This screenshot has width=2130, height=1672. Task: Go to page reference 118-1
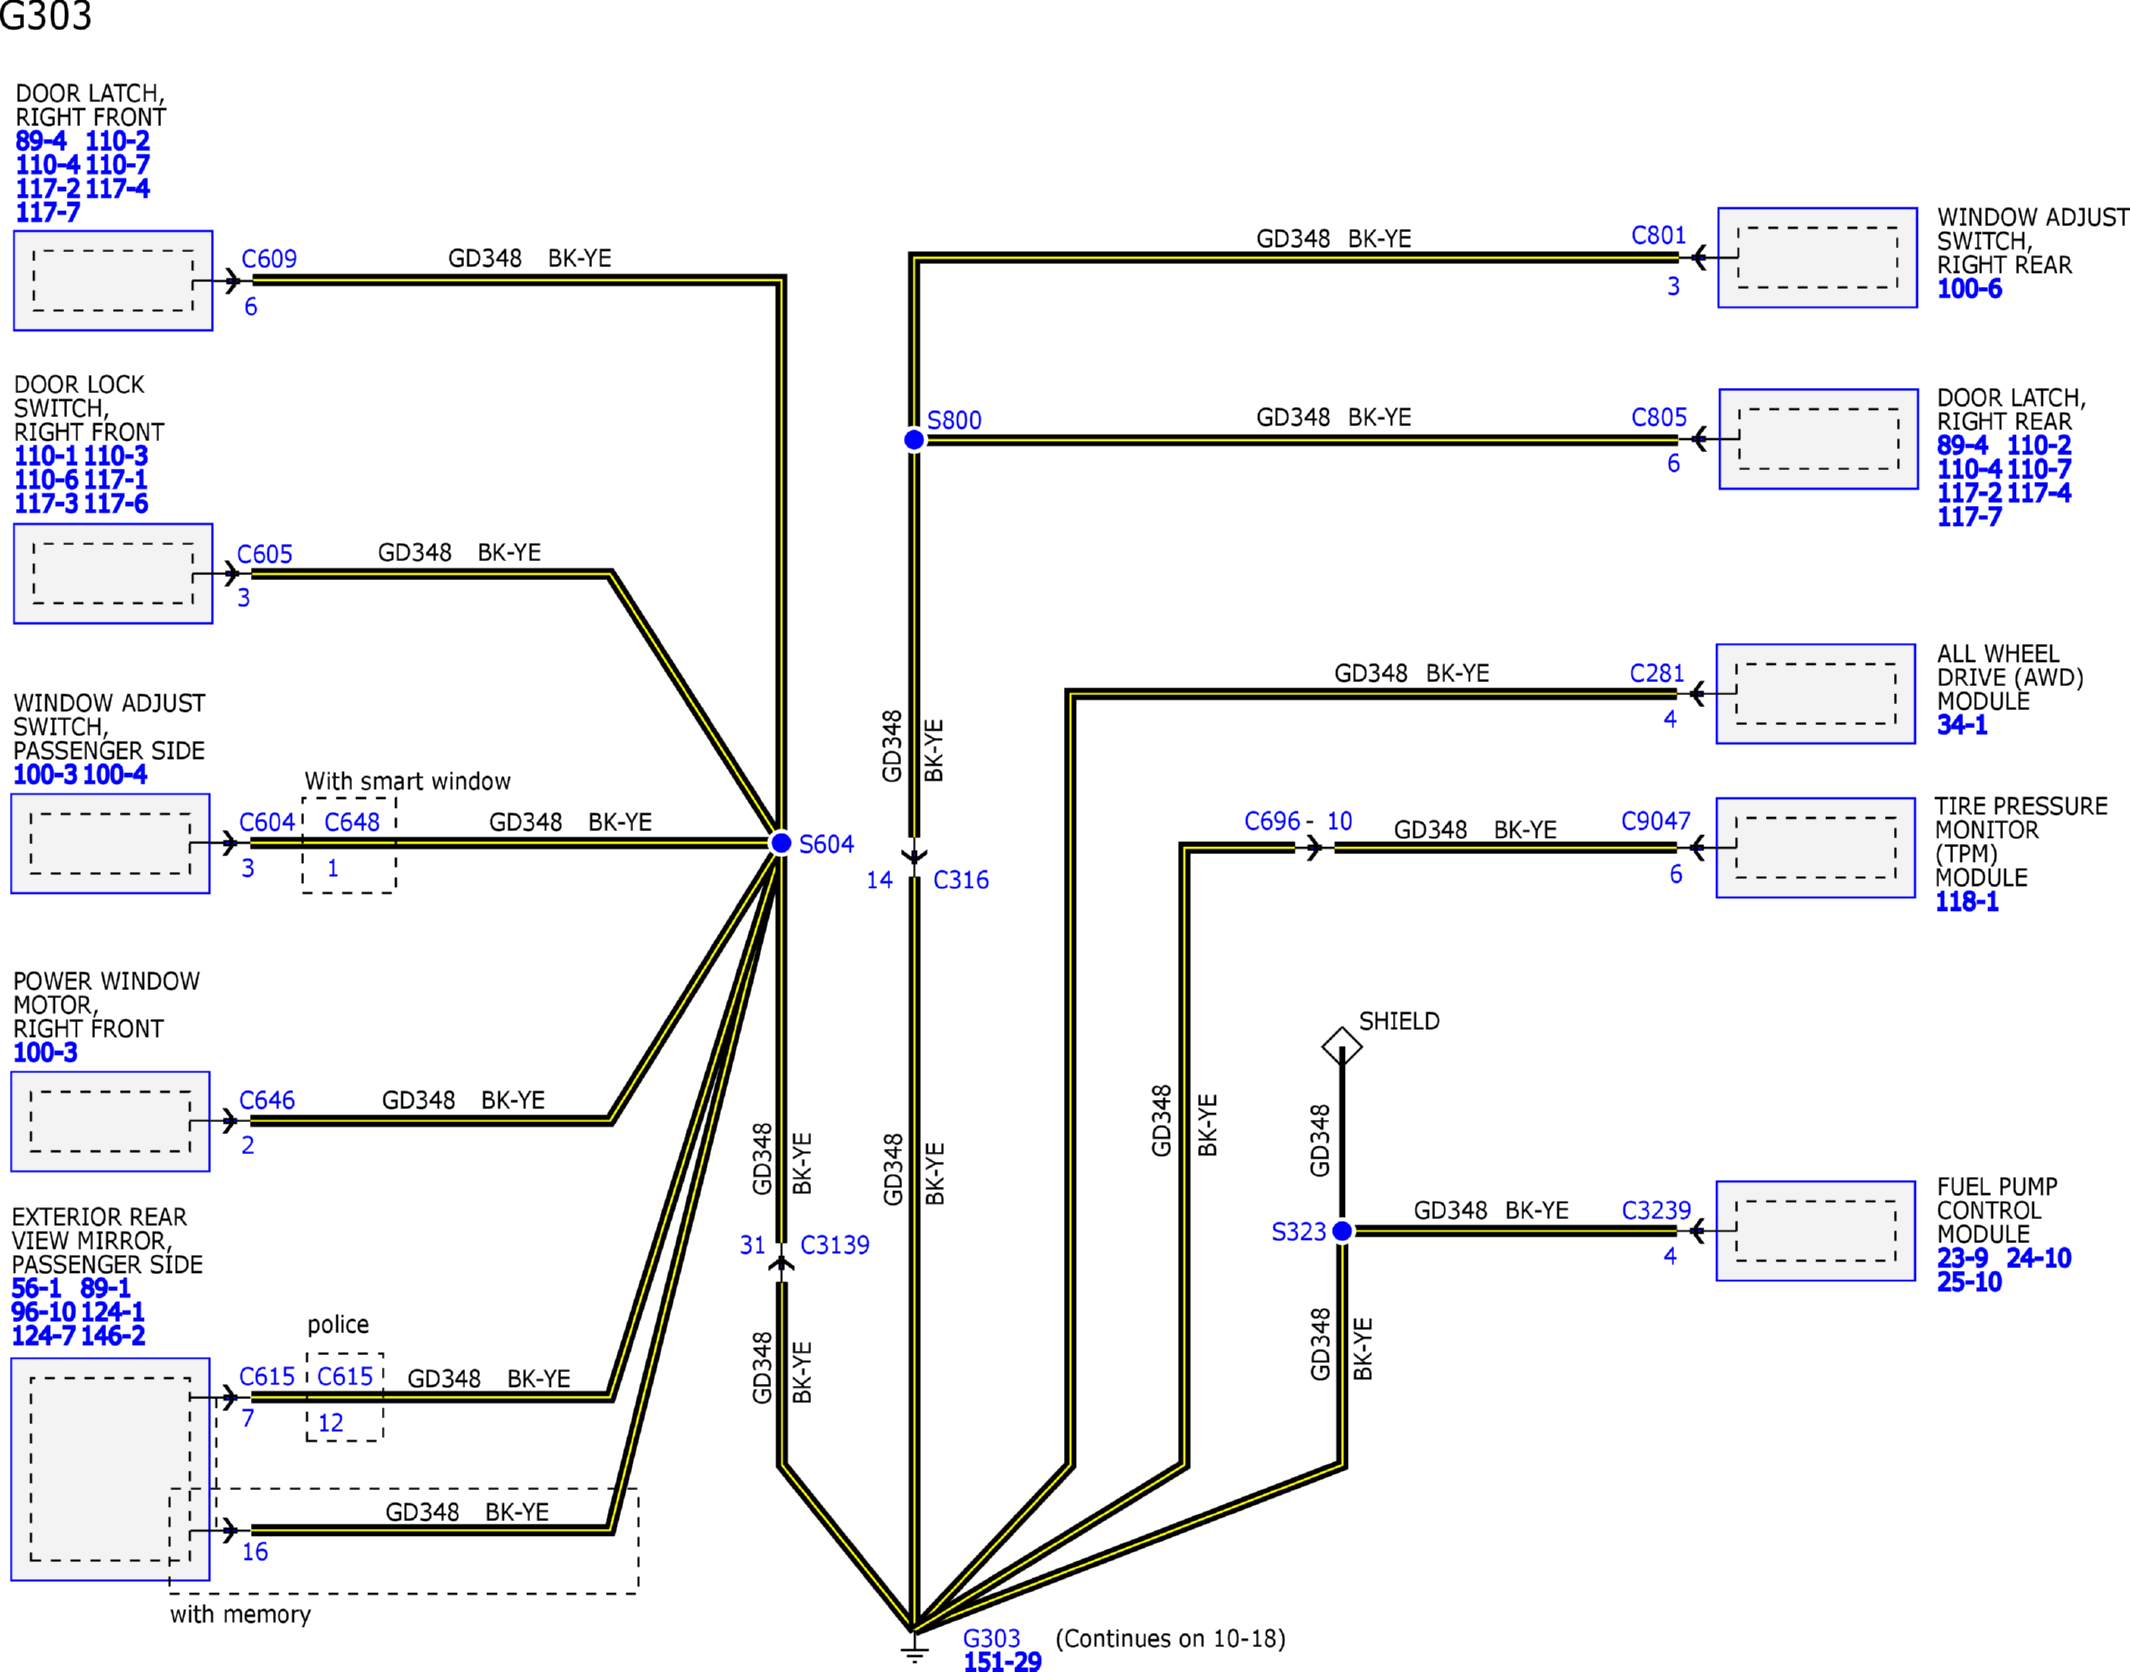click(1967, 901)
